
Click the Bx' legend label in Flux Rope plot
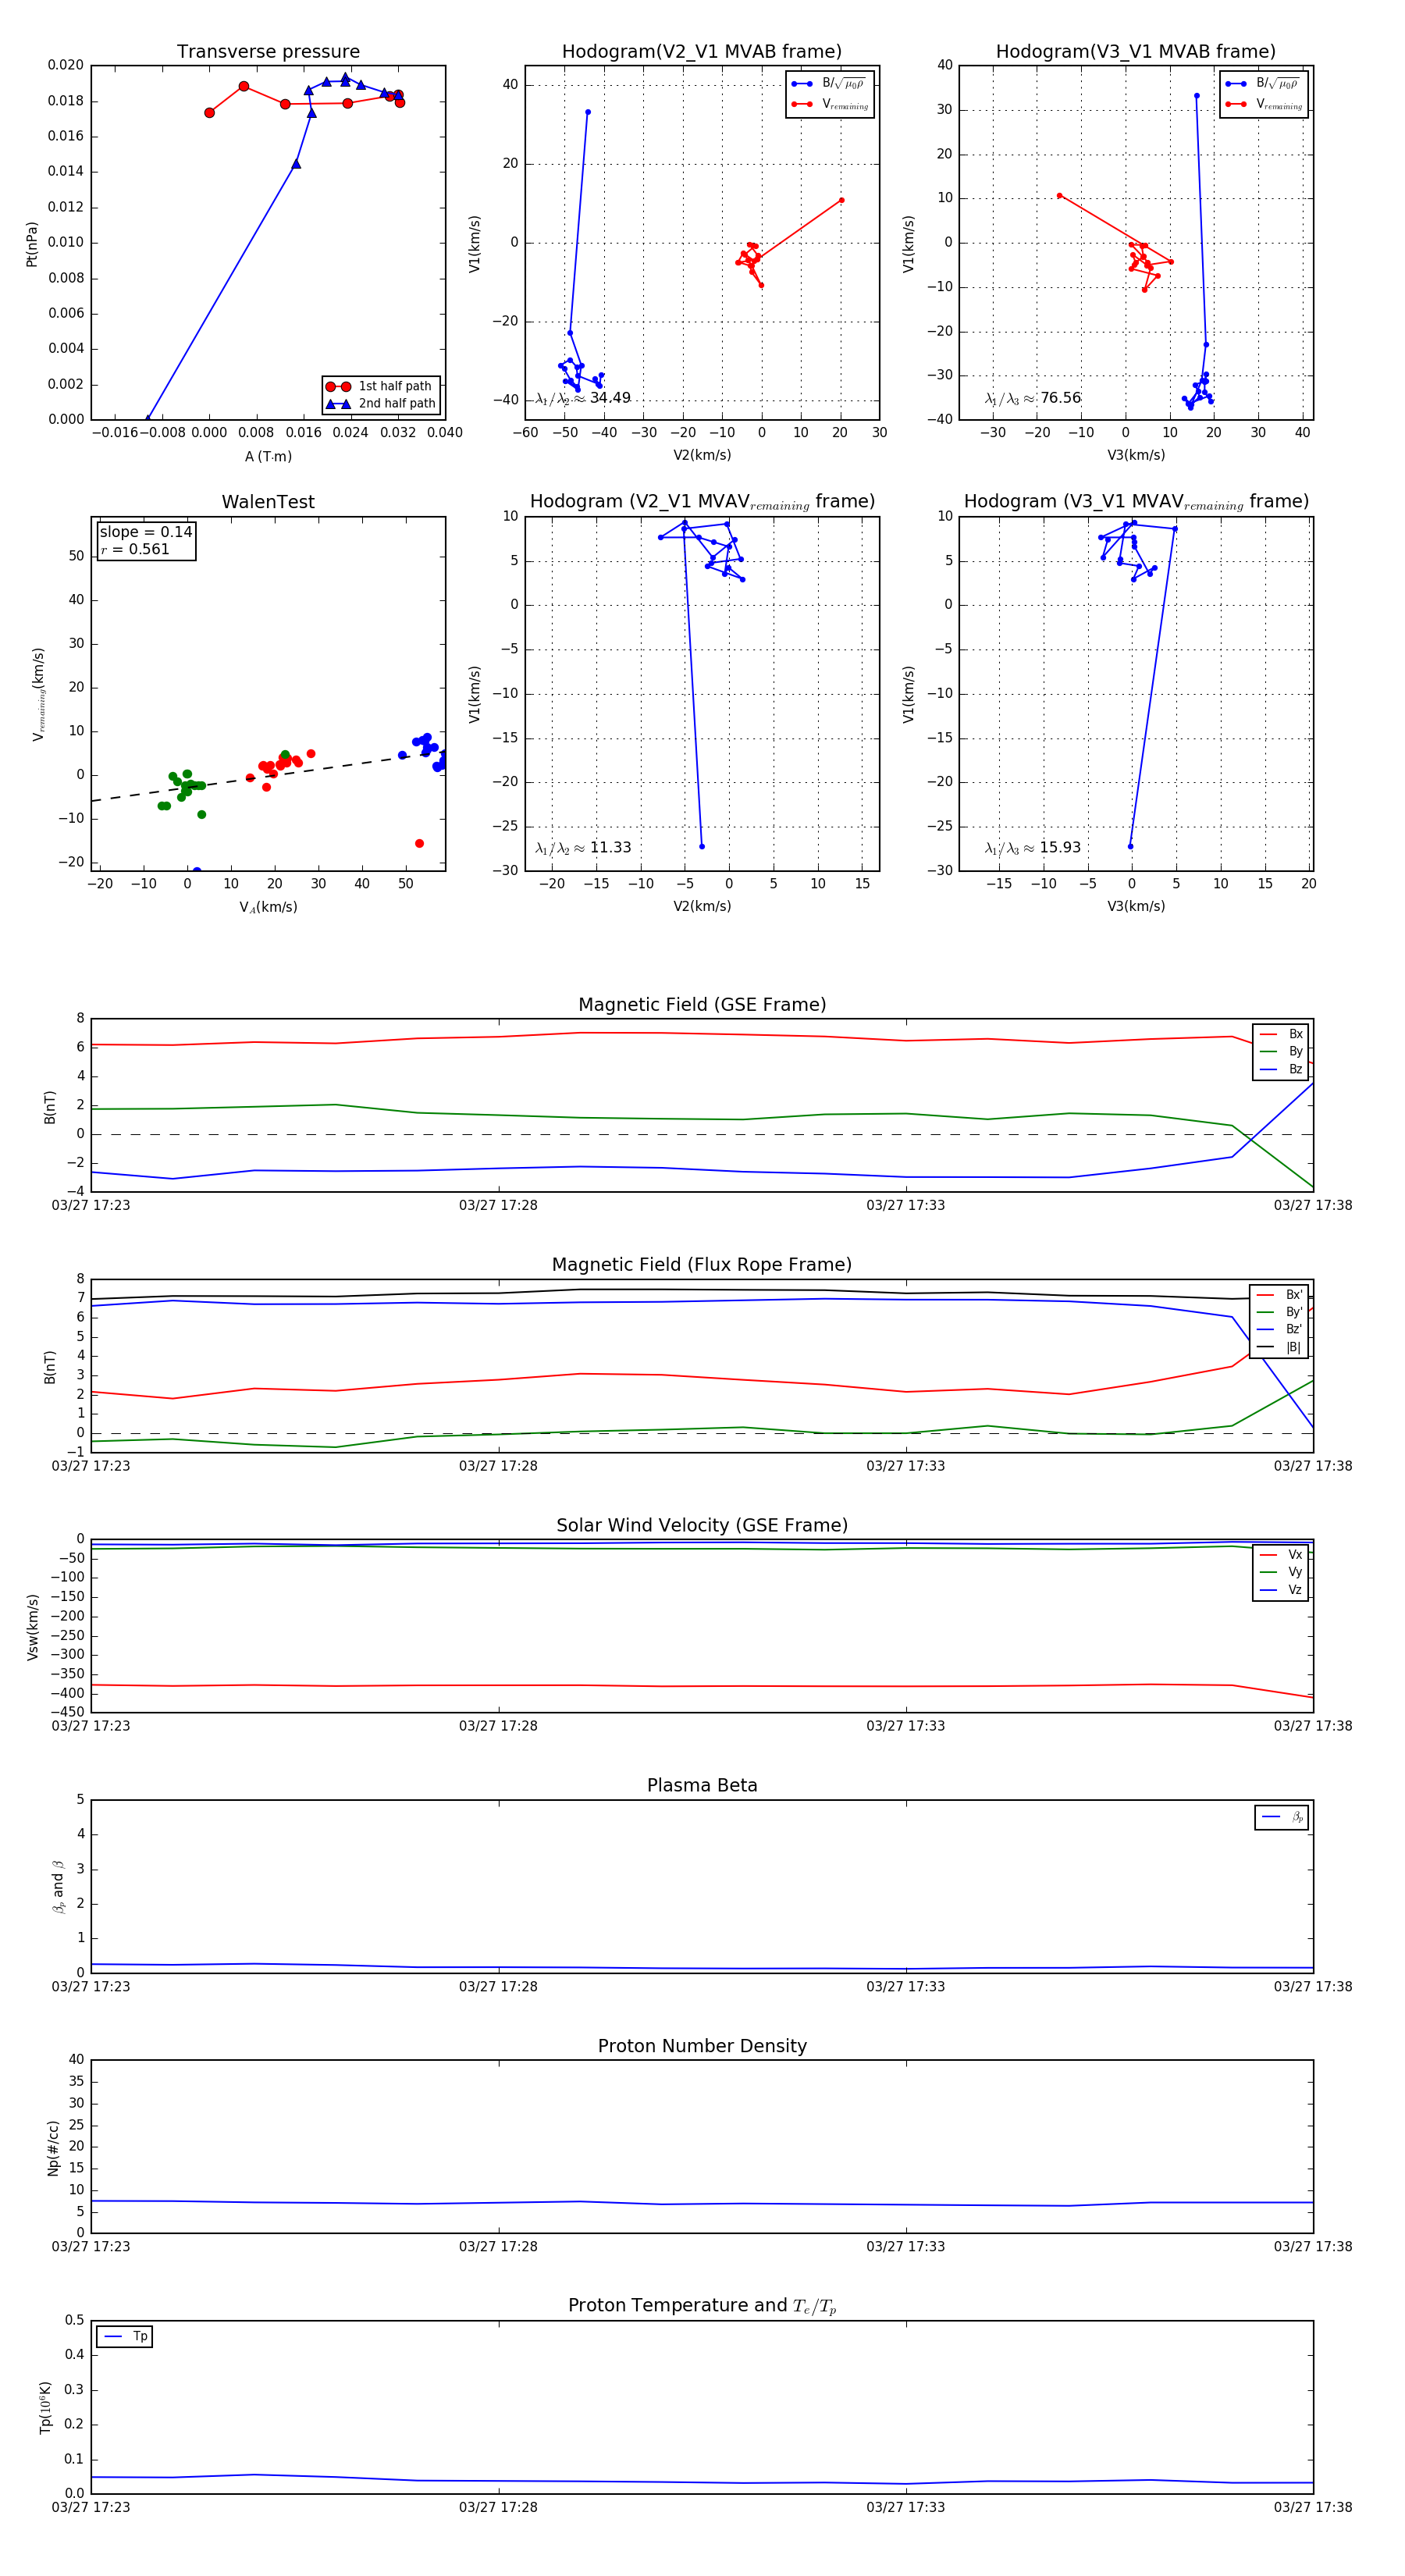pyautogui.click(x=1294, y=1295)
